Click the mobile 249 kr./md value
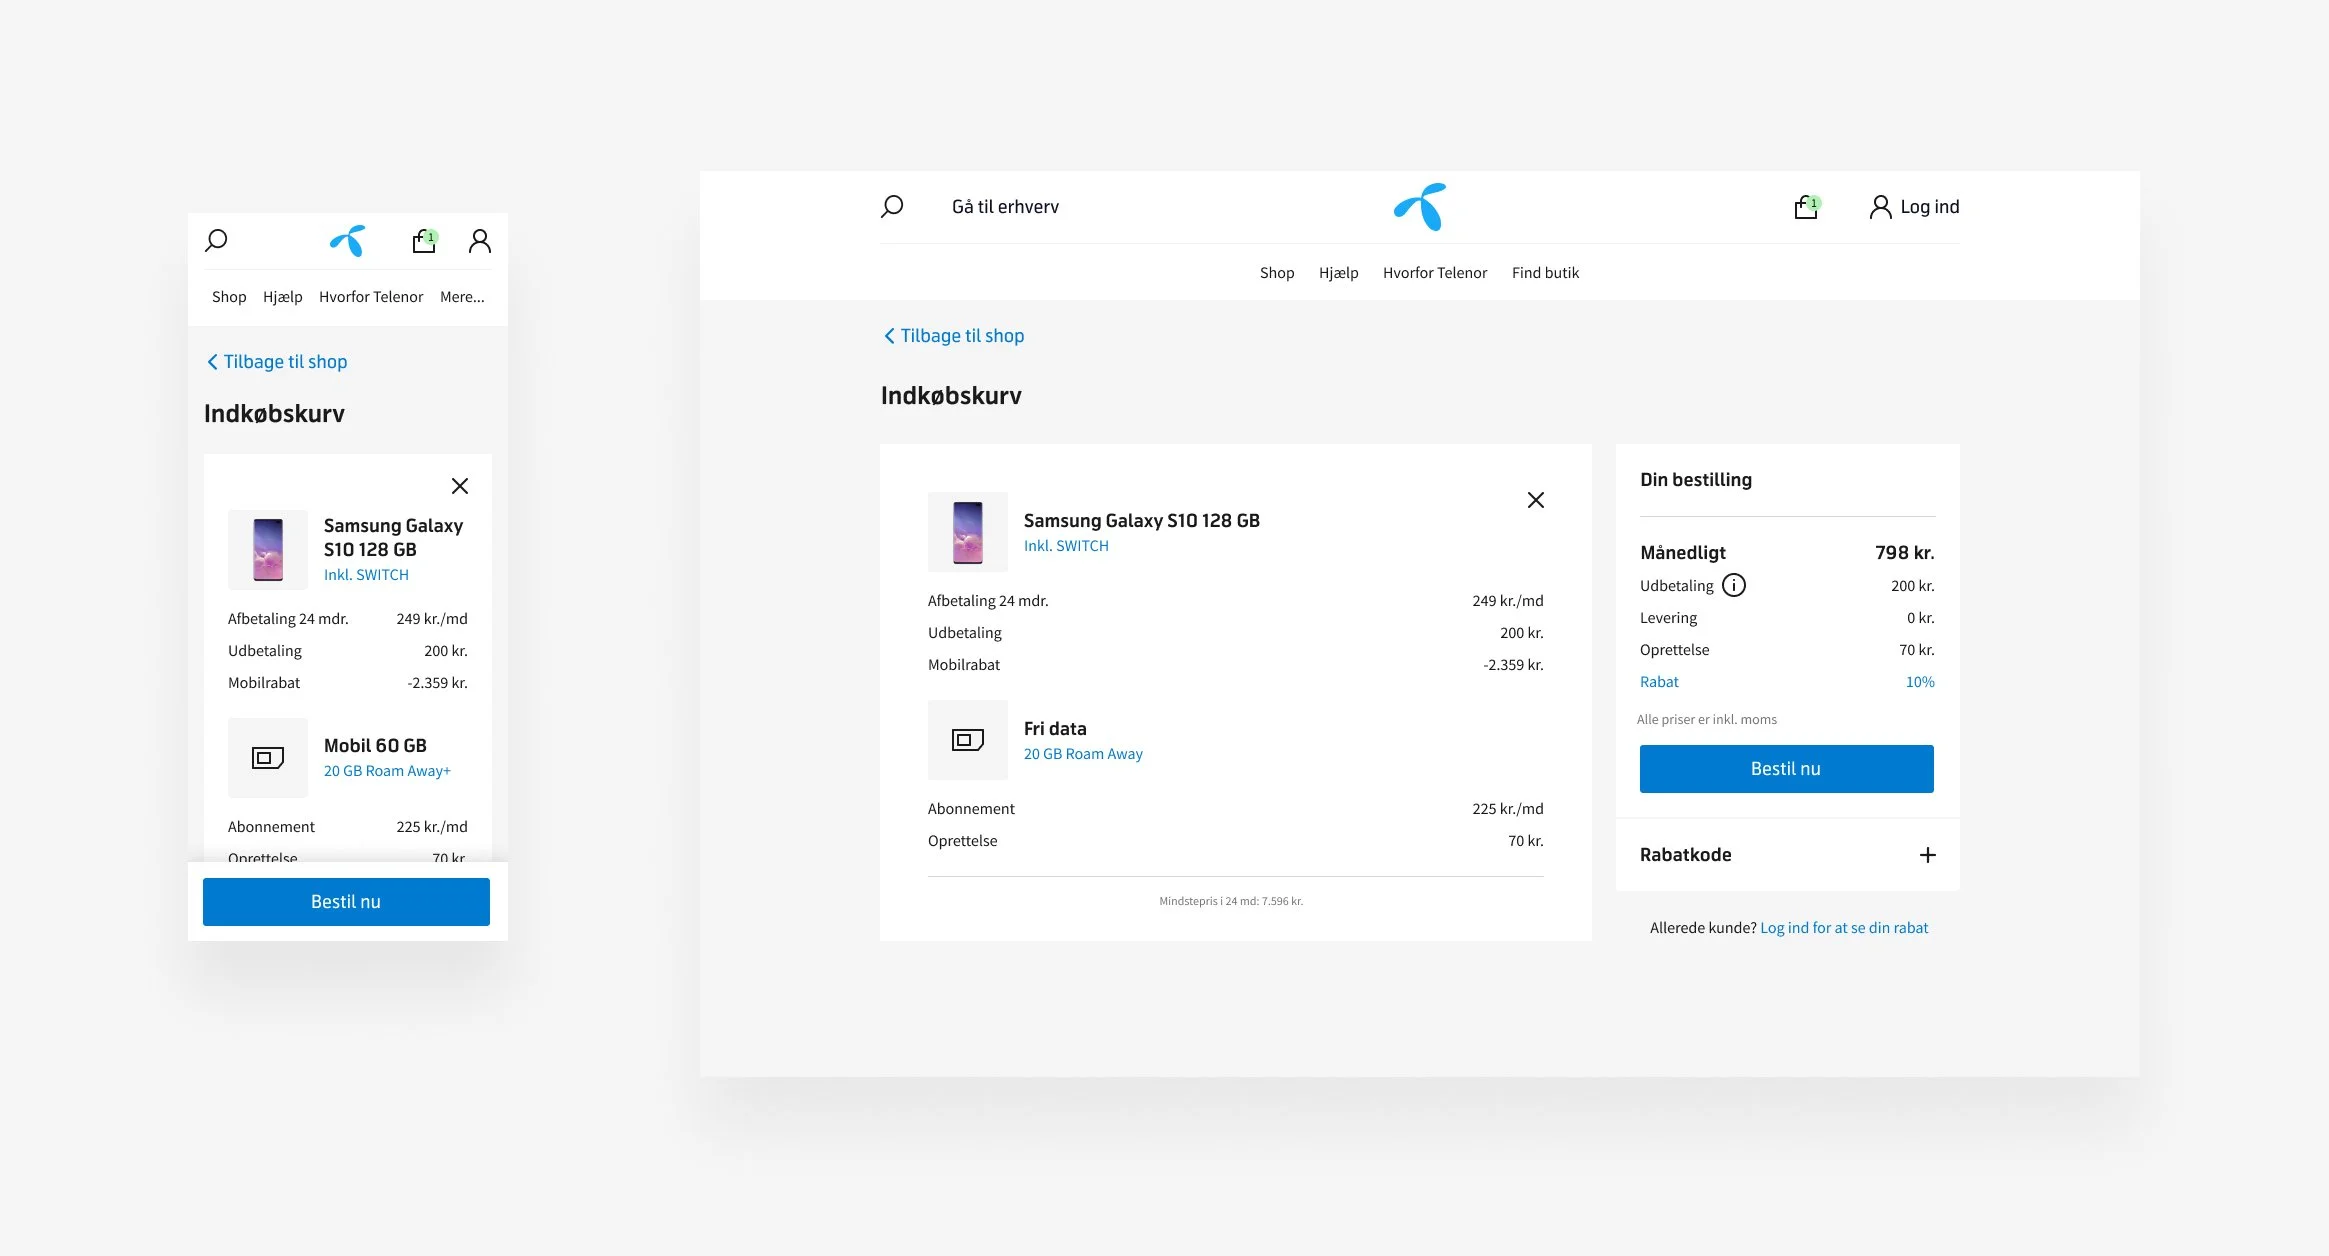 pyautogui.click(x=432, y=619)
